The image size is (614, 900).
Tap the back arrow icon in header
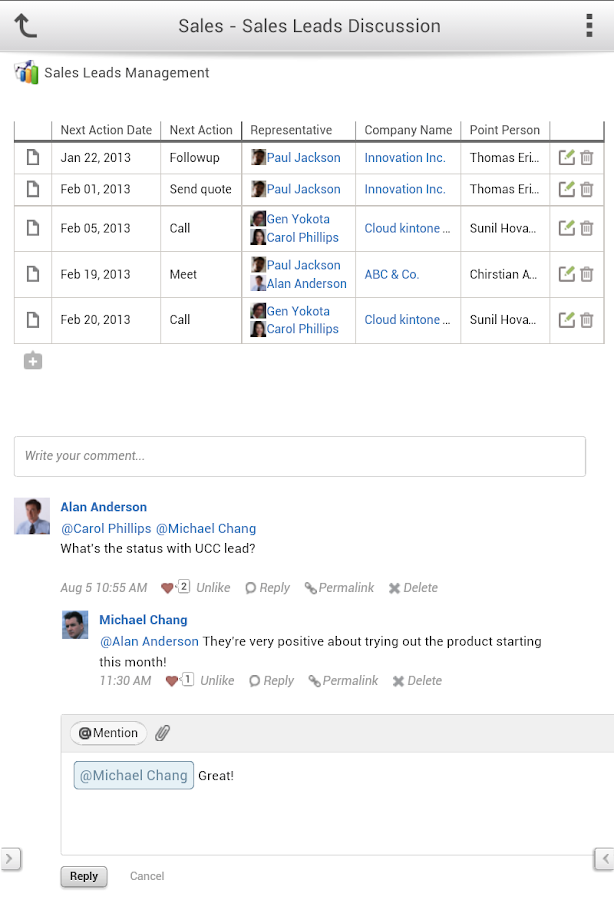coord(26,26)
